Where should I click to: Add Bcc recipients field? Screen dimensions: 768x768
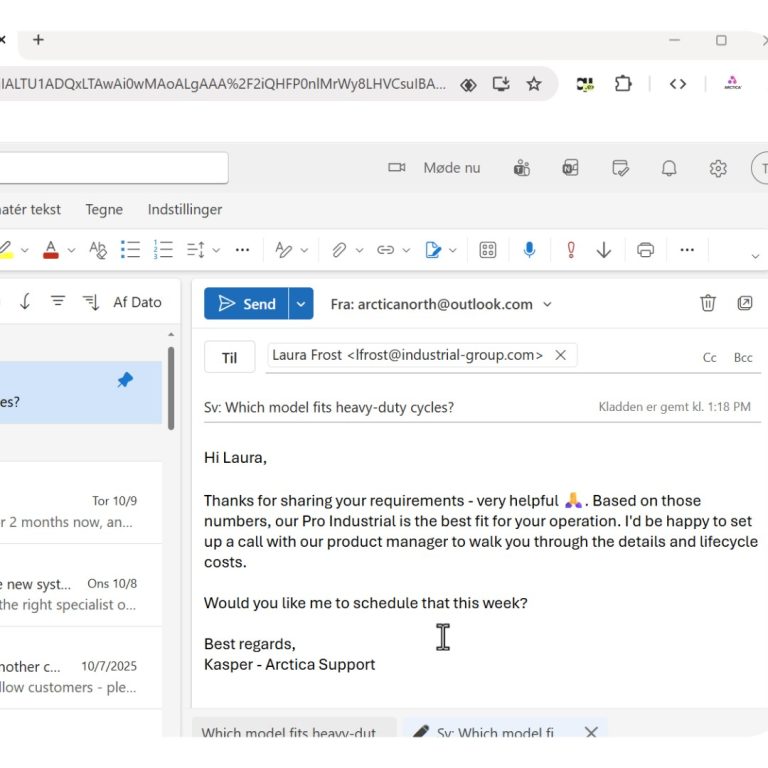click(743, 357)
